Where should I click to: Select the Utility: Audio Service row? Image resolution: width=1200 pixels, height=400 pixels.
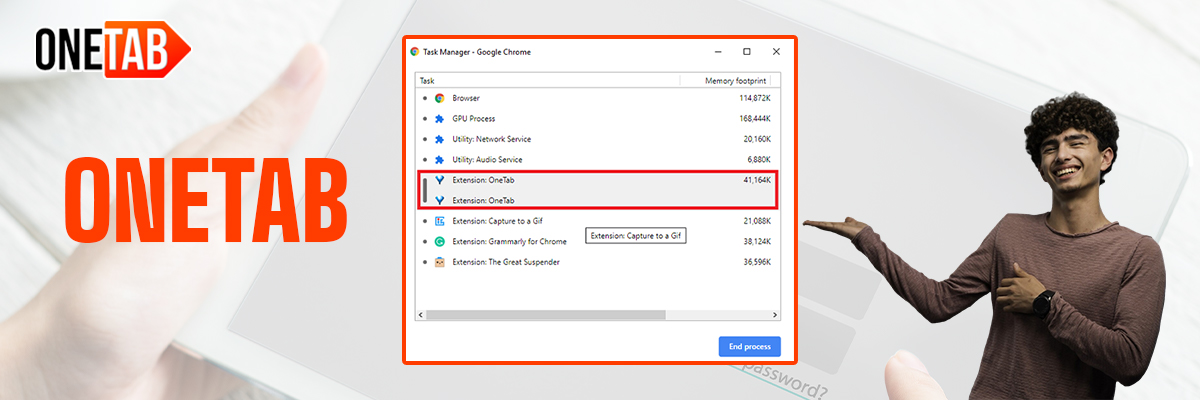(x=598, y=160)
